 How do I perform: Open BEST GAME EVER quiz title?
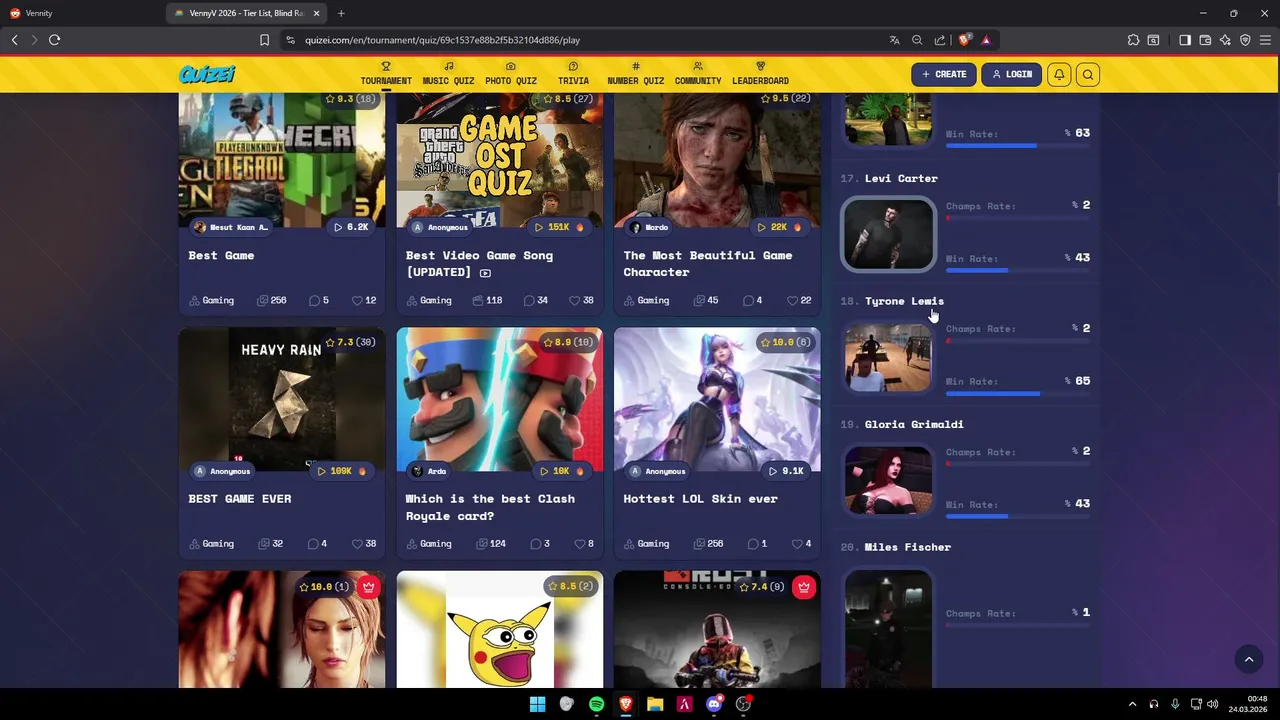240,498
